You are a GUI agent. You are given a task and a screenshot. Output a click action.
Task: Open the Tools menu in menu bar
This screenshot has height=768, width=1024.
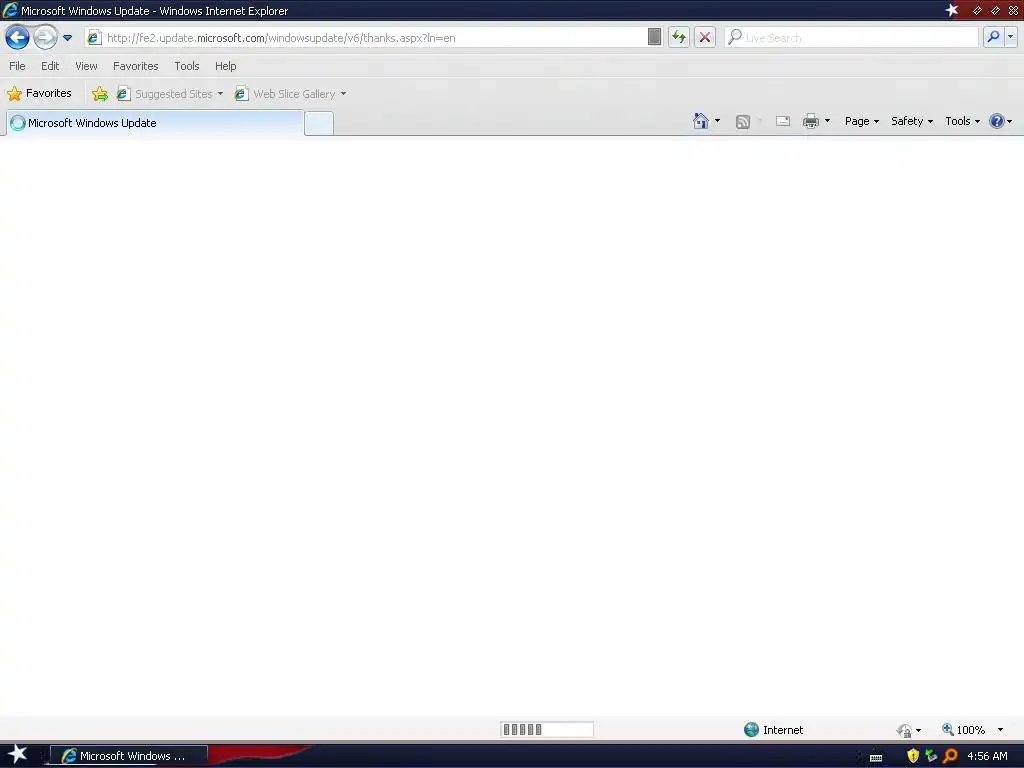coord(187,66)
